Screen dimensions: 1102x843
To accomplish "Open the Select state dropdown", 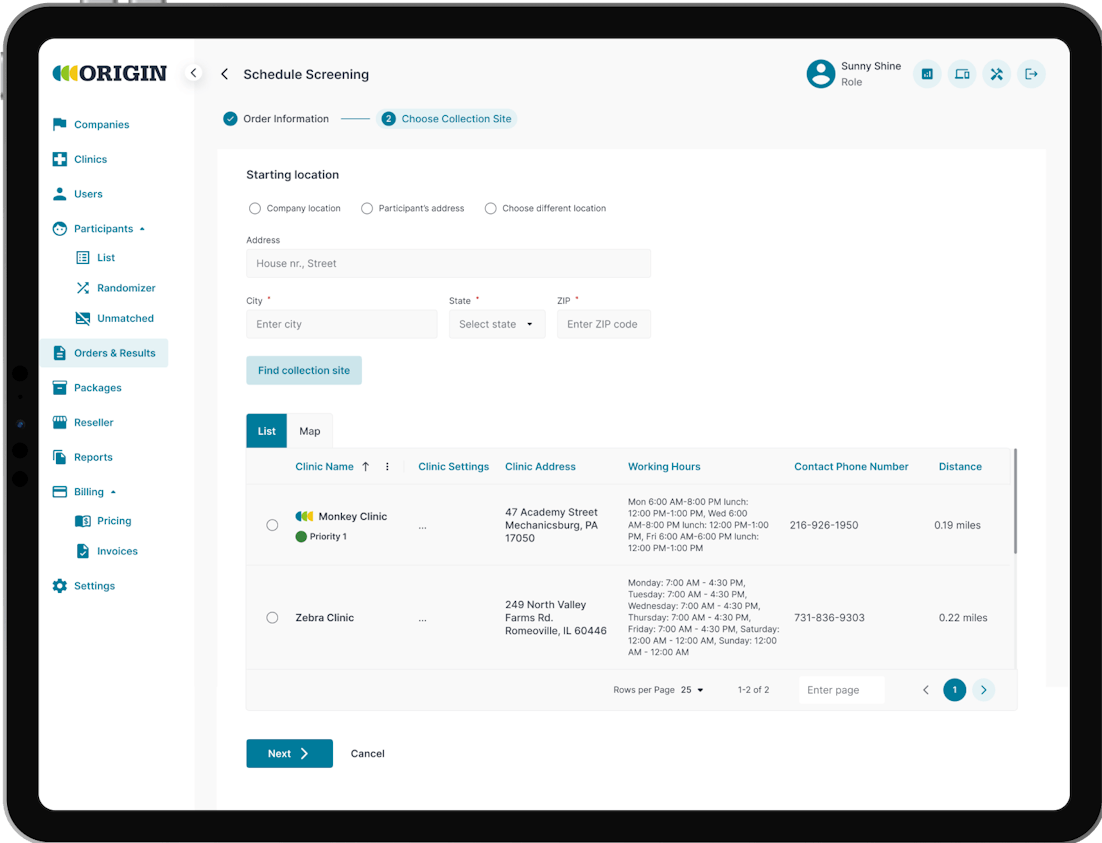I will [497, 324].
